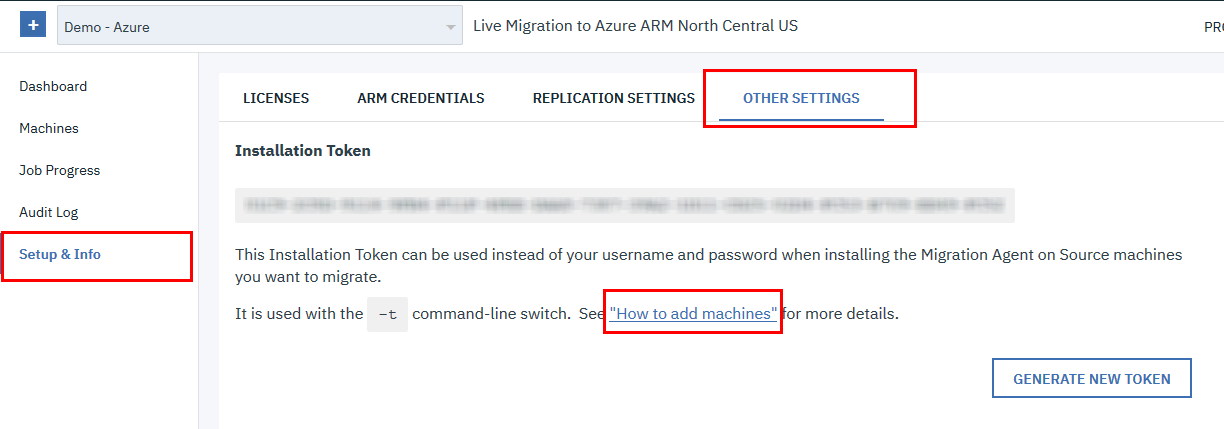
Task: Select the Other Settings tab
Action: [x=801, y=98]
